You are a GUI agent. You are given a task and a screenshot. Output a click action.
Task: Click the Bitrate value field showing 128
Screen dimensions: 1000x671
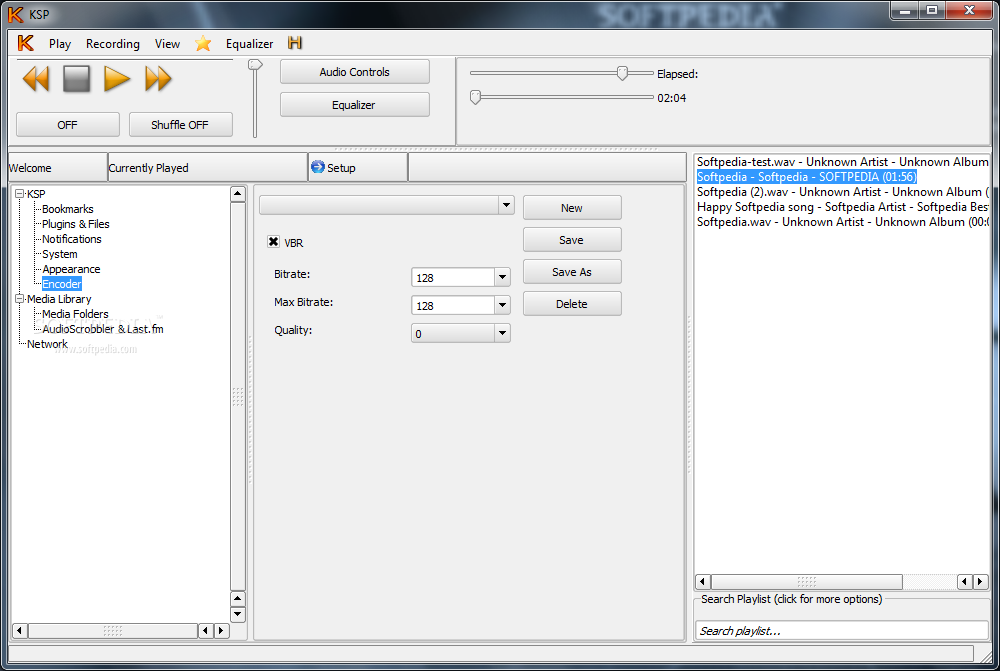tap(453, 277)
